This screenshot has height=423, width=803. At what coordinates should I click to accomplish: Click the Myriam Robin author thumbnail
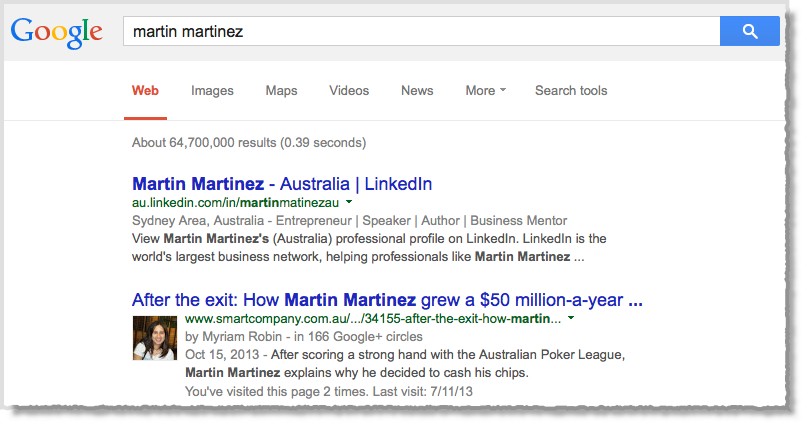(155, 337)
